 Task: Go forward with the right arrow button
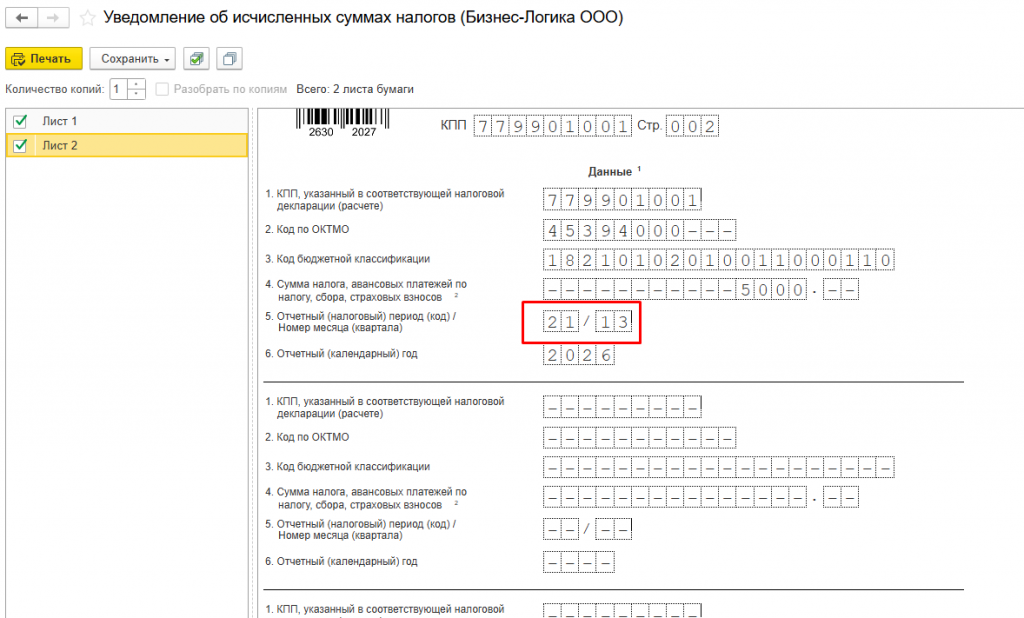[54, 18]
